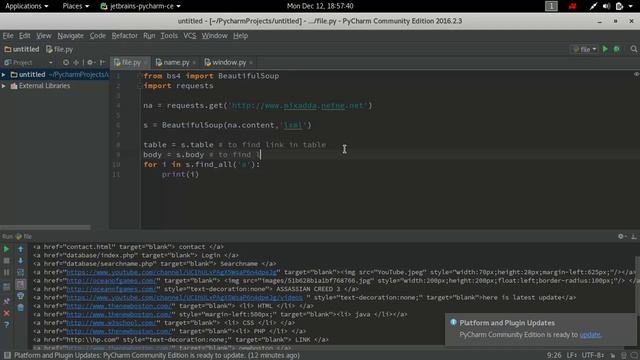
Task: Close the name.py tab
Action: pos(194,62)
